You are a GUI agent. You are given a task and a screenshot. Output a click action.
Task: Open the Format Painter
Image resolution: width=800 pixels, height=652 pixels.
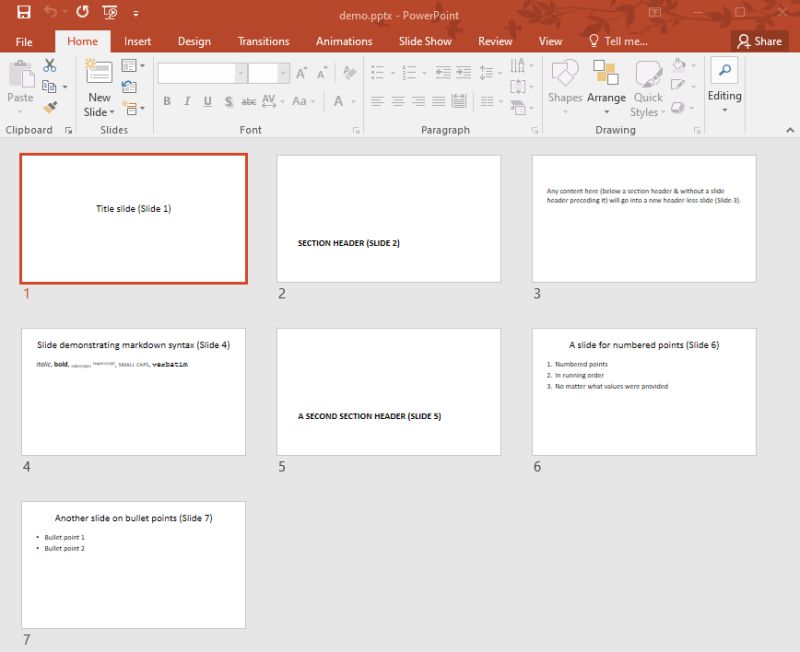50,106
